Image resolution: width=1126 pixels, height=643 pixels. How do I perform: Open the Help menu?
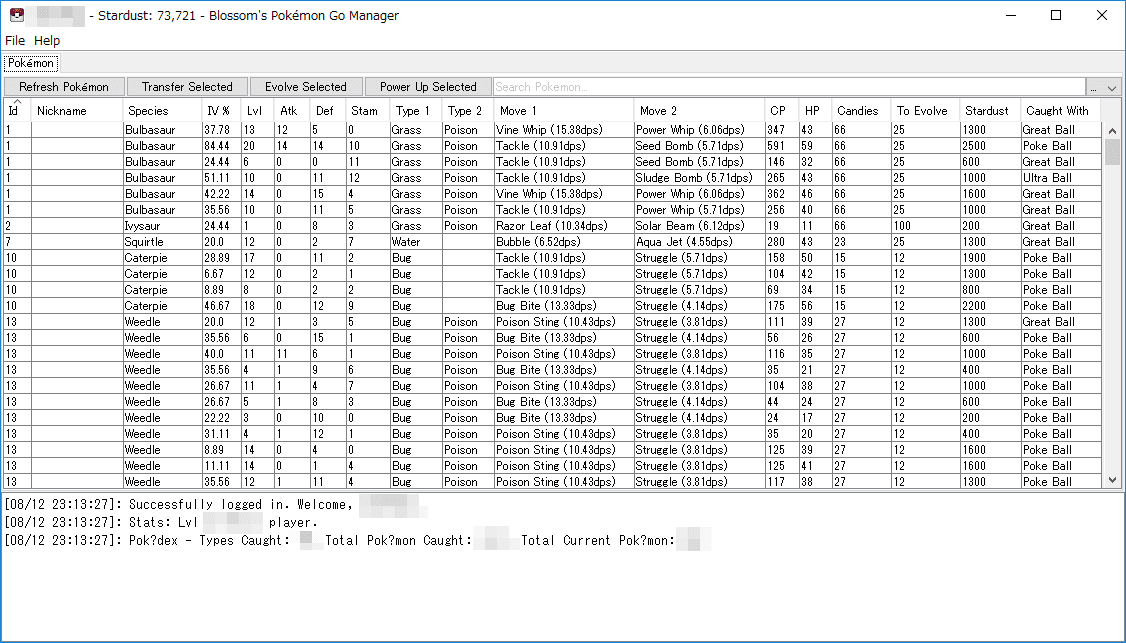pos(47,40)
